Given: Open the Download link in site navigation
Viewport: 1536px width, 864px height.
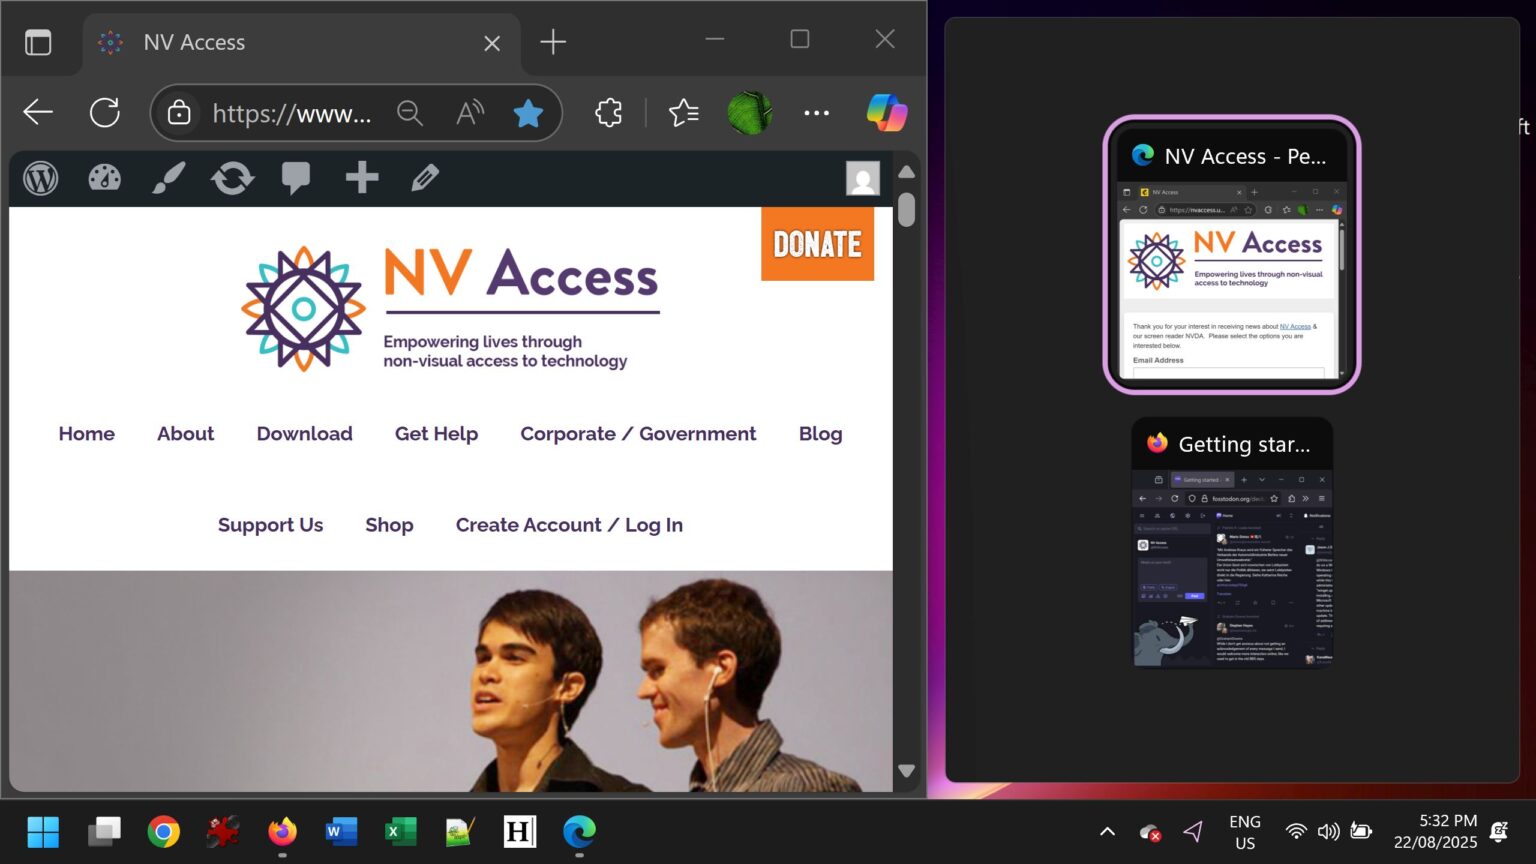Looking at the screenshot, I should pyautogui.click(x=305, y=434).
